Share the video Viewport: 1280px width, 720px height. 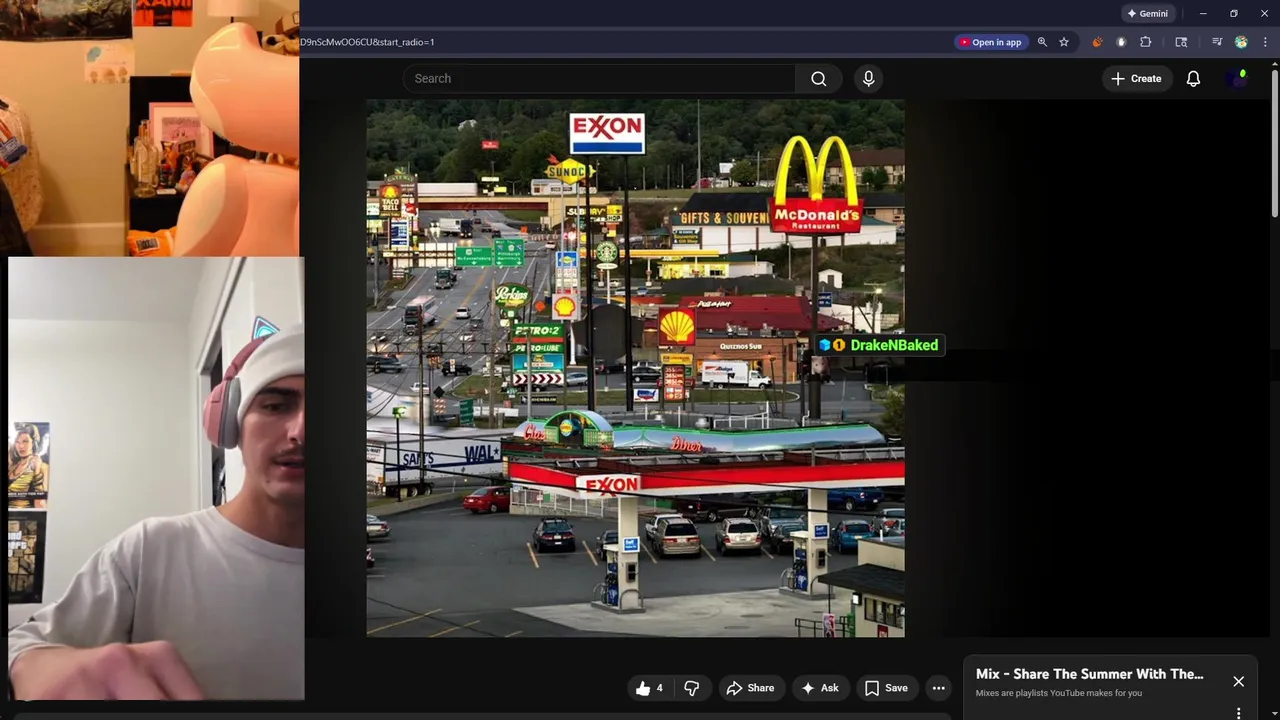point(750,688)
